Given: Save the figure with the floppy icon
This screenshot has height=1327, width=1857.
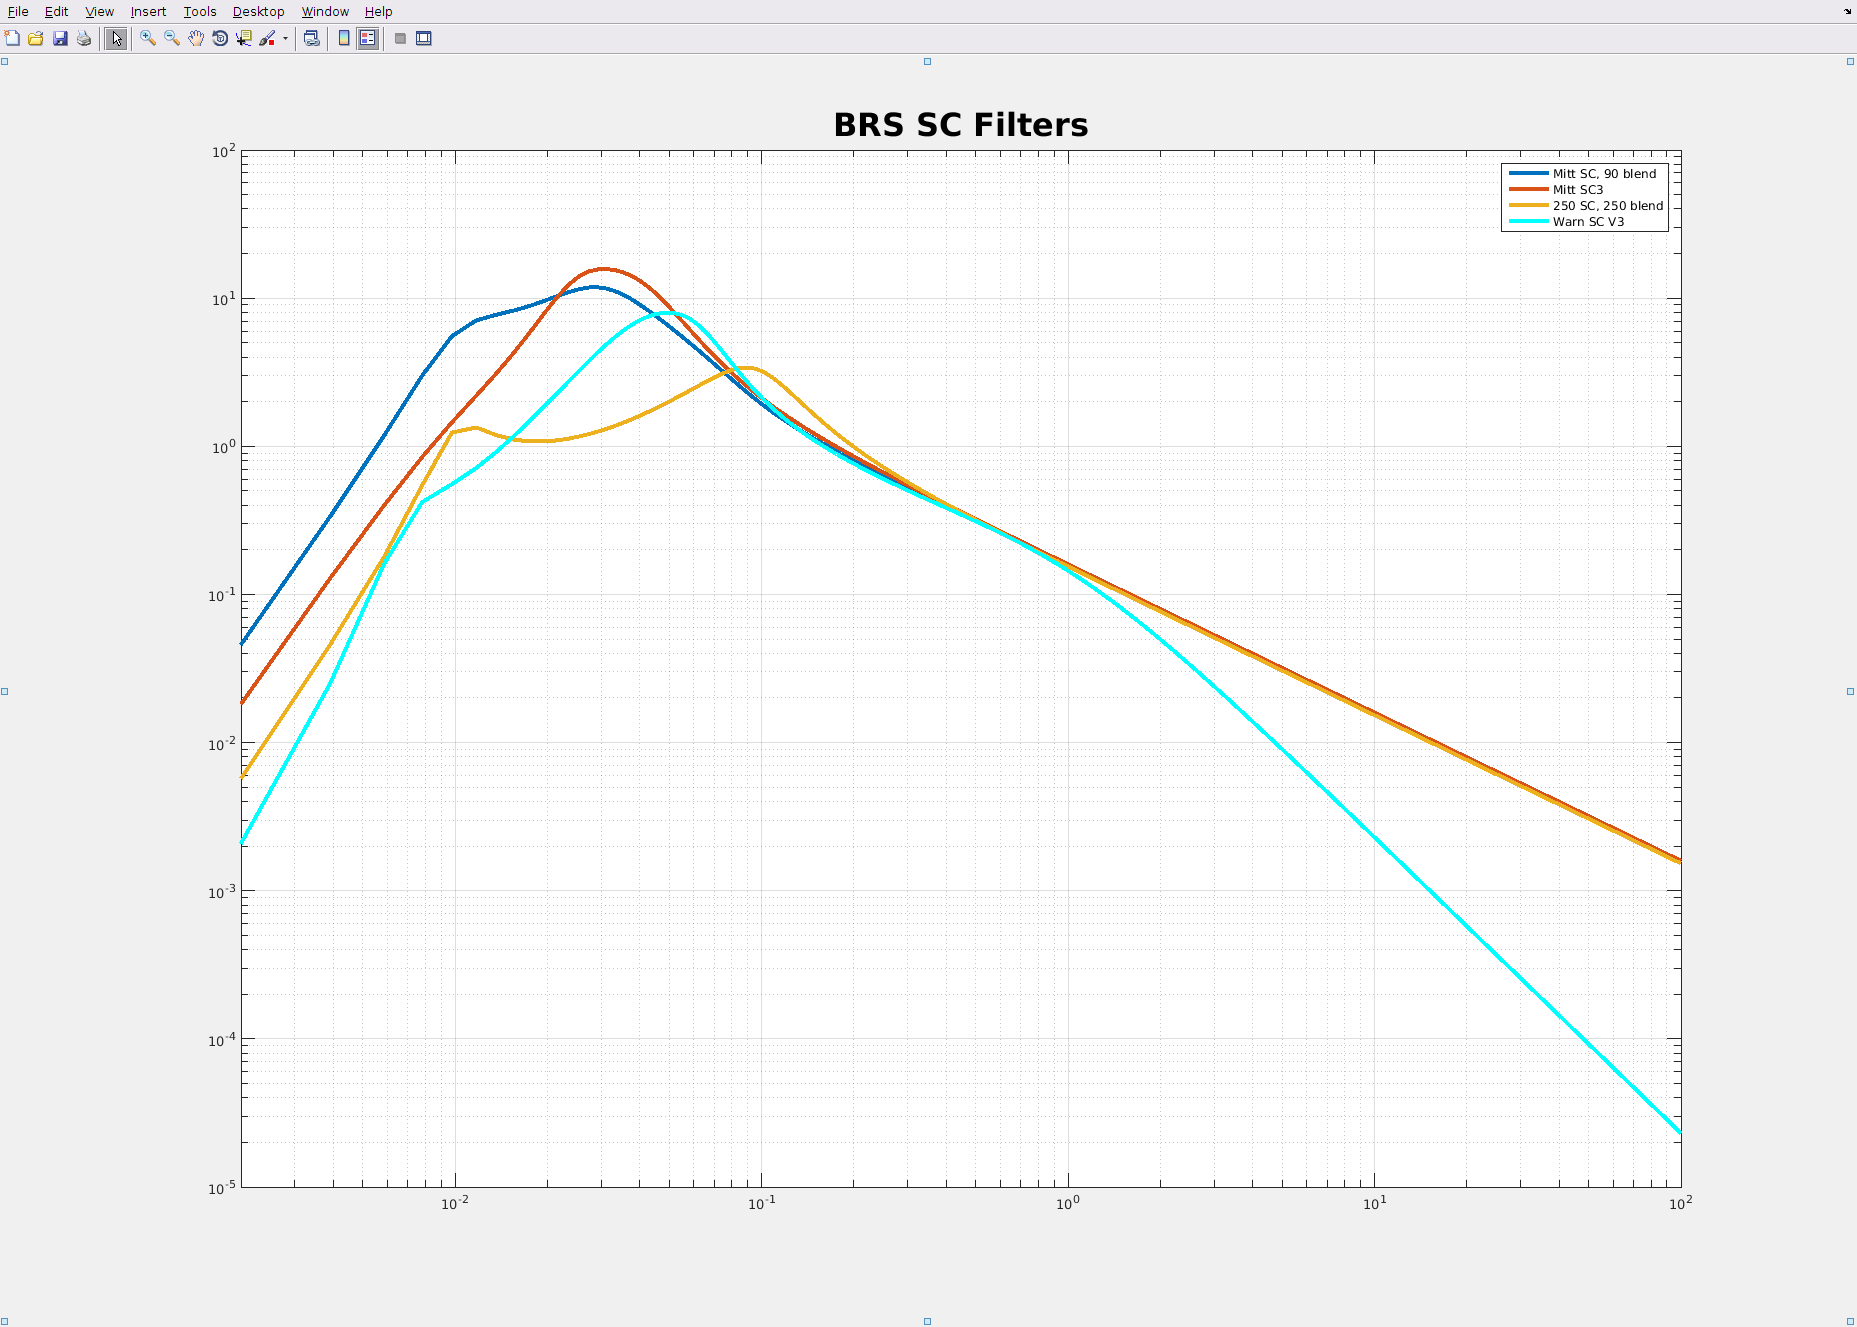Looking at the screenshot, I should (x=60, y=38).
